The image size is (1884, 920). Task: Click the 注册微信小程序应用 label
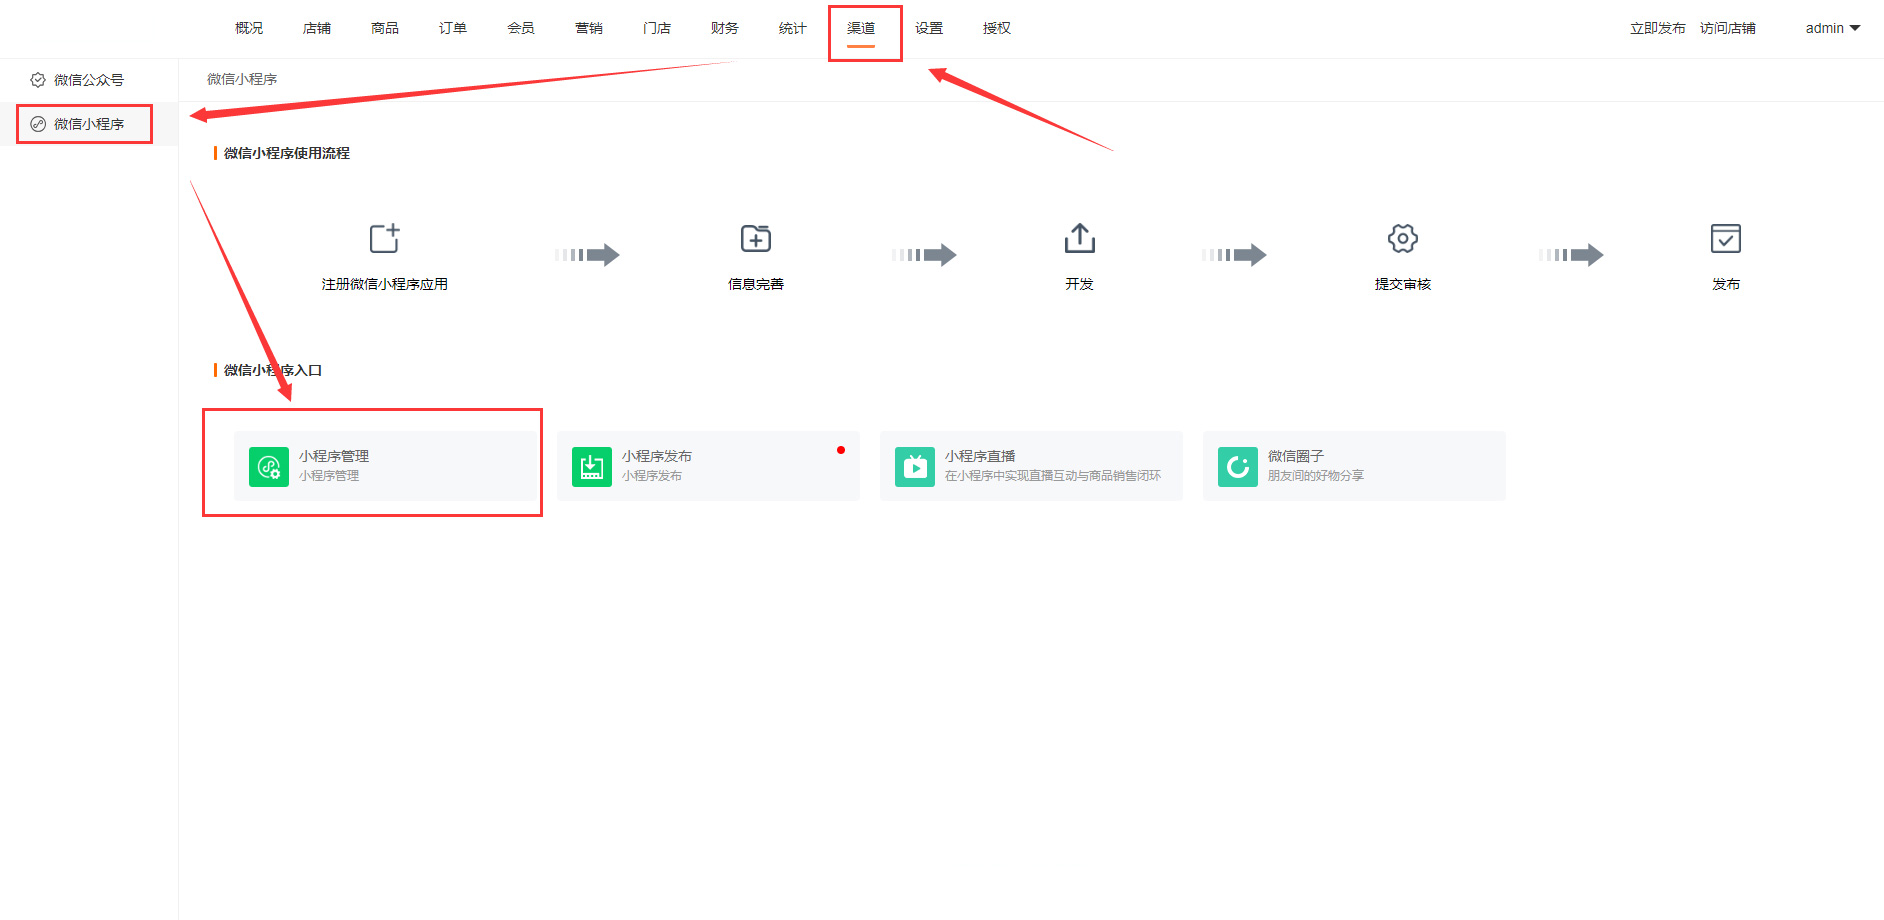tap(385, 284)
